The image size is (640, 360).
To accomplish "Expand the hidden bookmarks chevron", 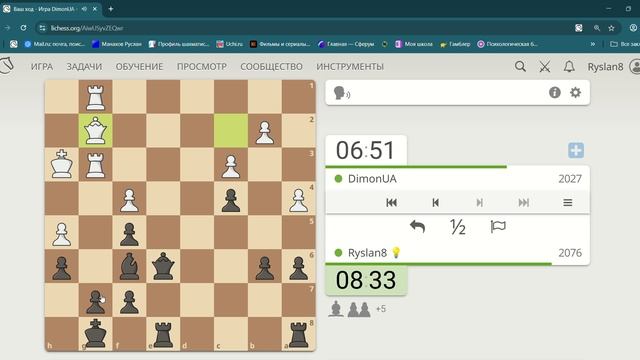I will click(x=593, y=44).
